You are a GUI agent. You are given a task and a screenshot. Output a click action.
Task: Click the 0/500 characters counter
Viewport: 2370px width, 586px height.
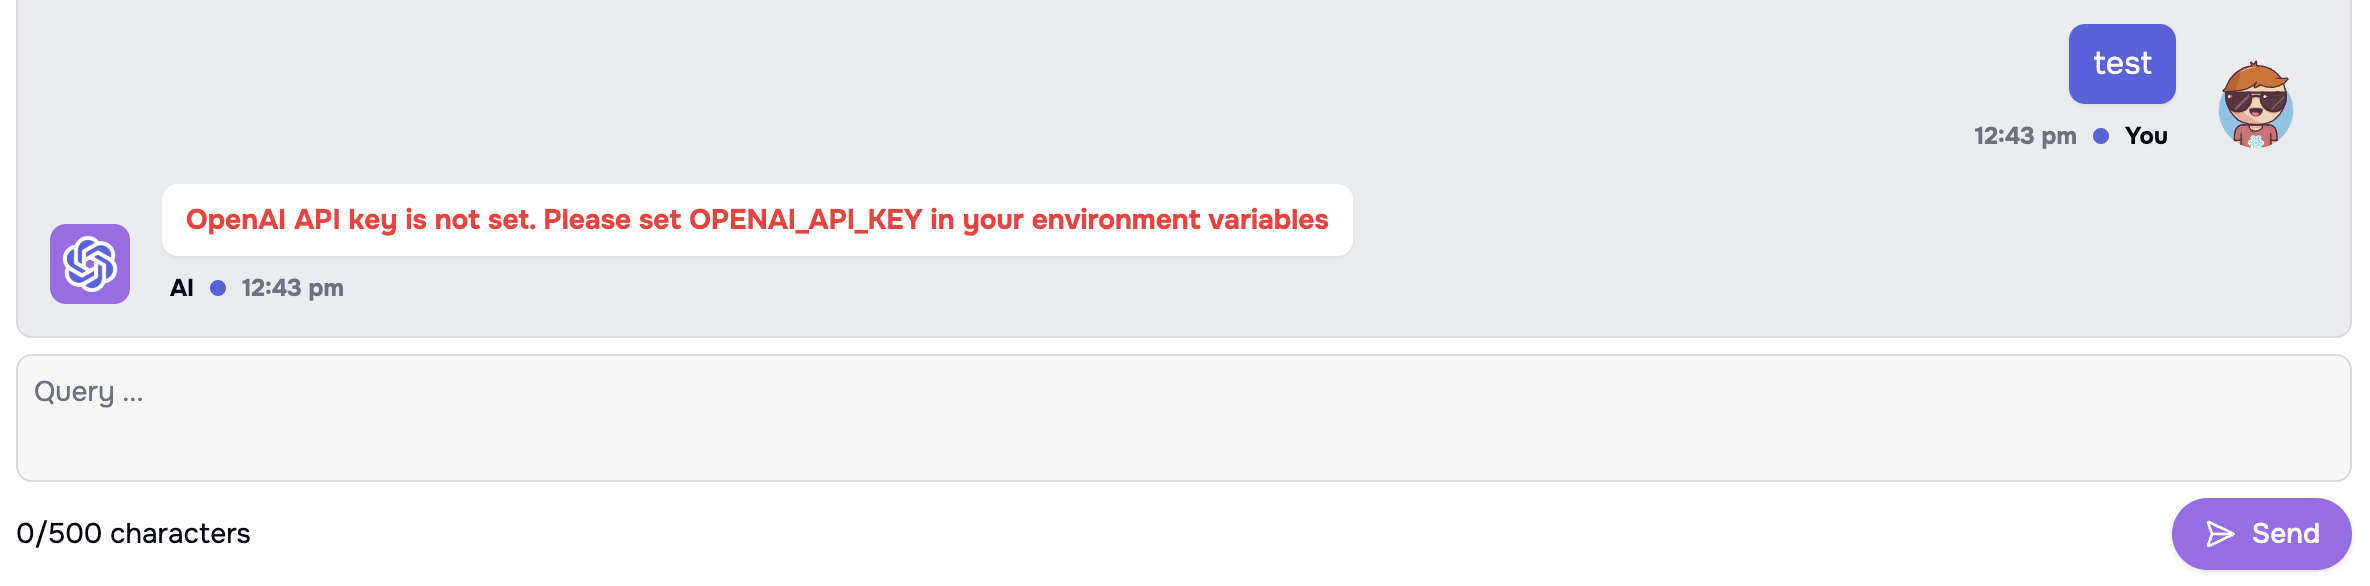coord(135,533)
